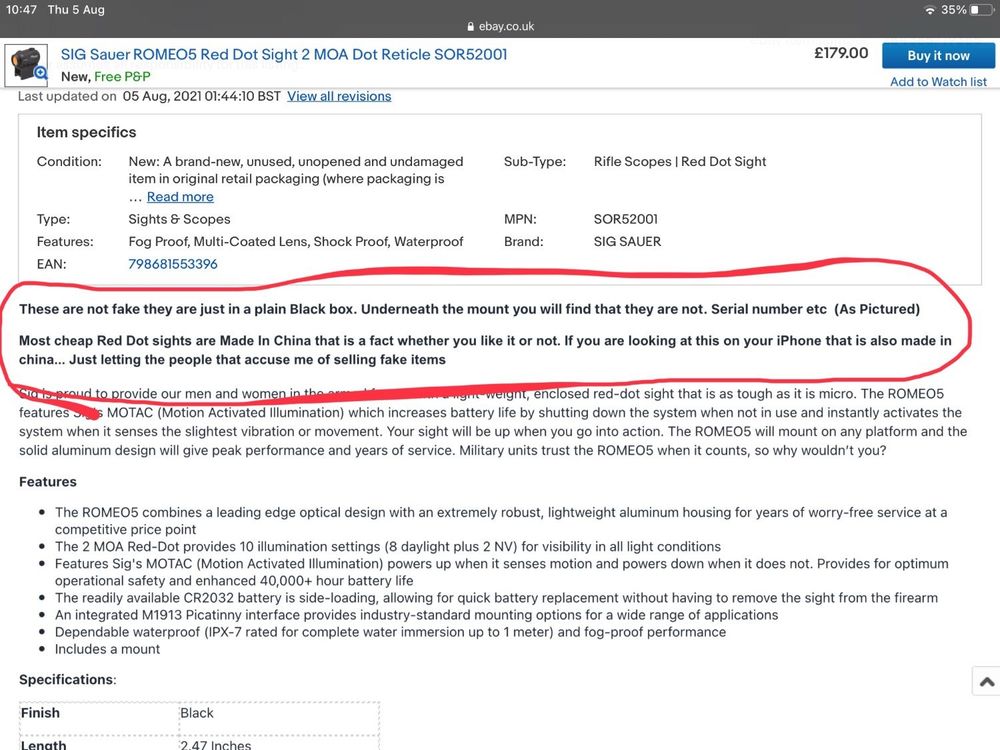This screenshot has width=1000, height=750.
Task: Click the Features section heading
Action: [48, 482]
